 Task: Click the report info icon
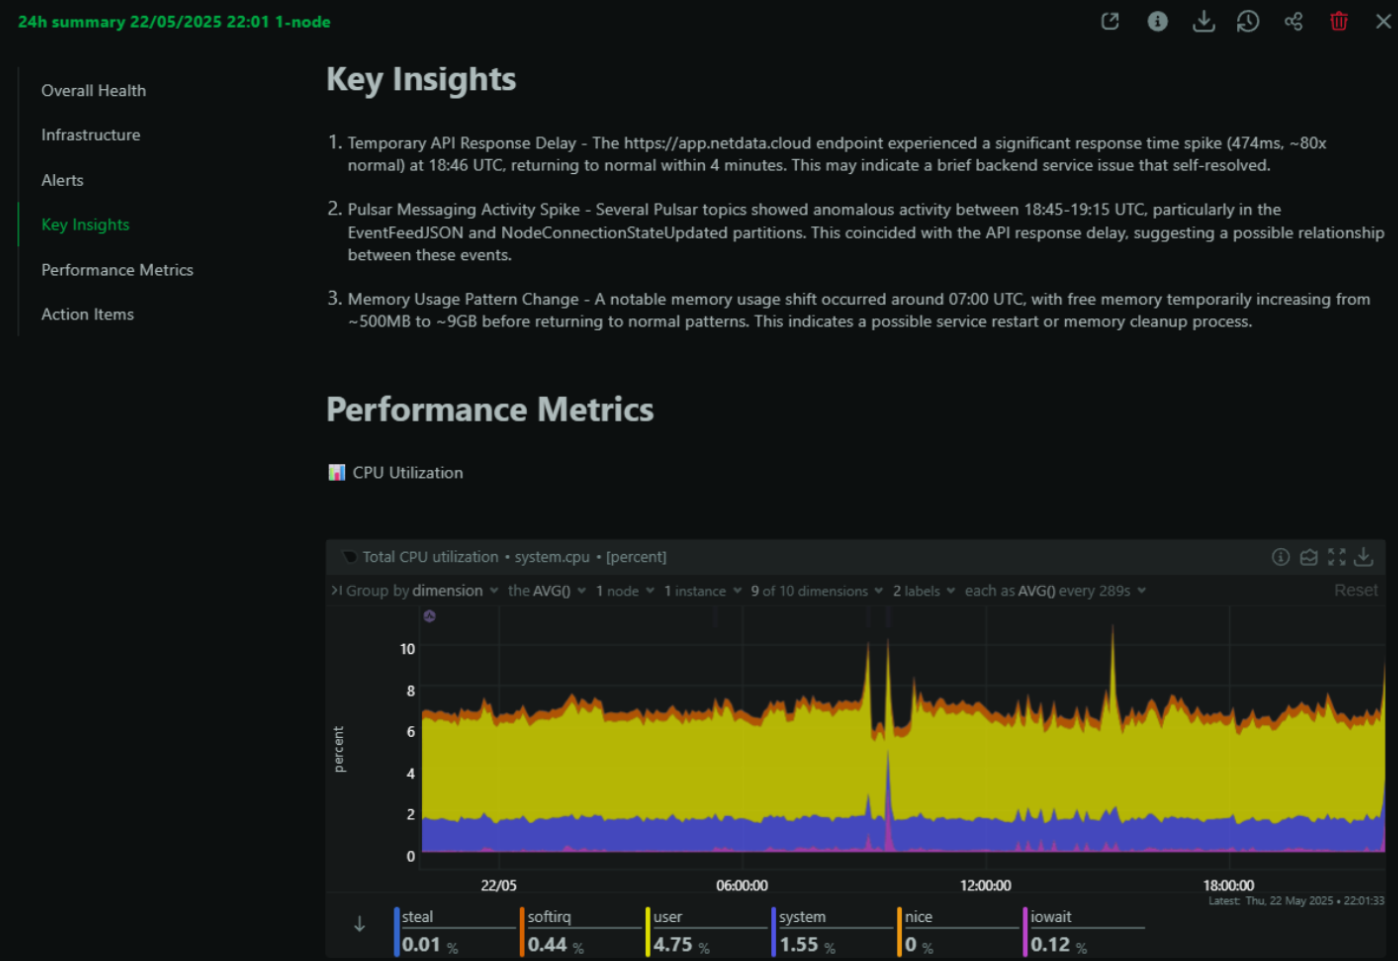point(1157,22)
